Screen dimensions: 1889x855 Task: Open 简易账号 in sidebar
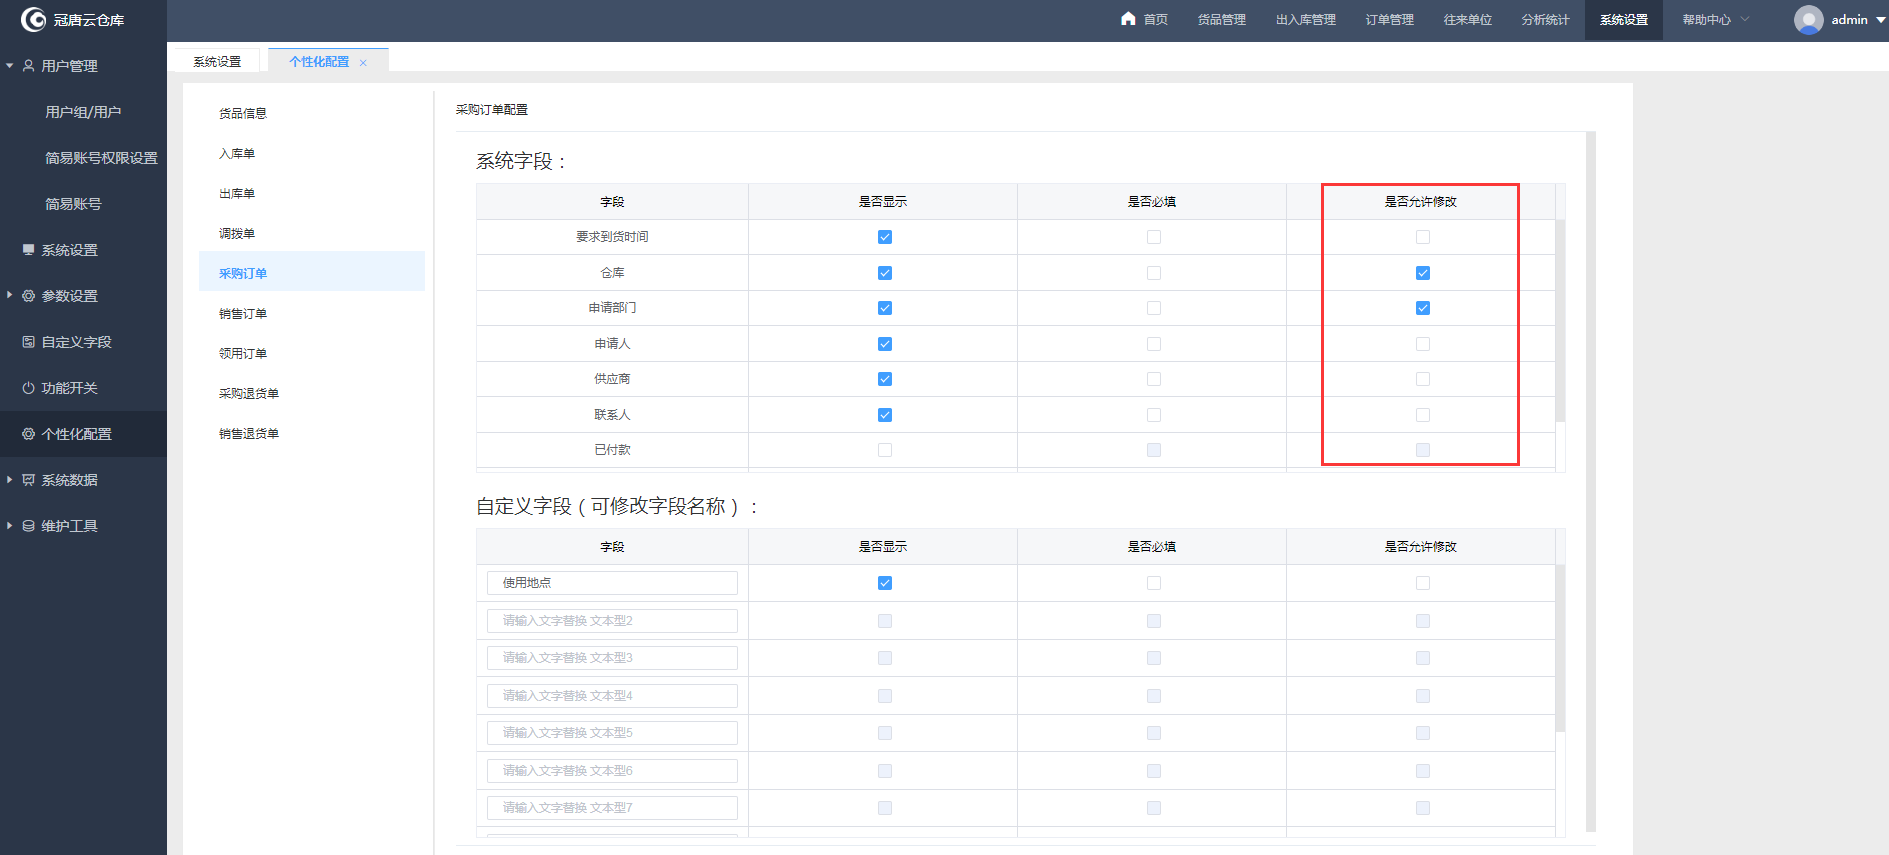tap(73, 204)
